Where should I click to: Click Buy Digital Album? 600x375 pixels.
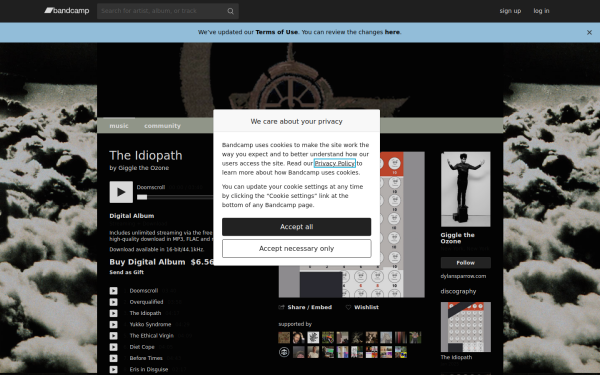pyautogui.click(x=147, y=262)
